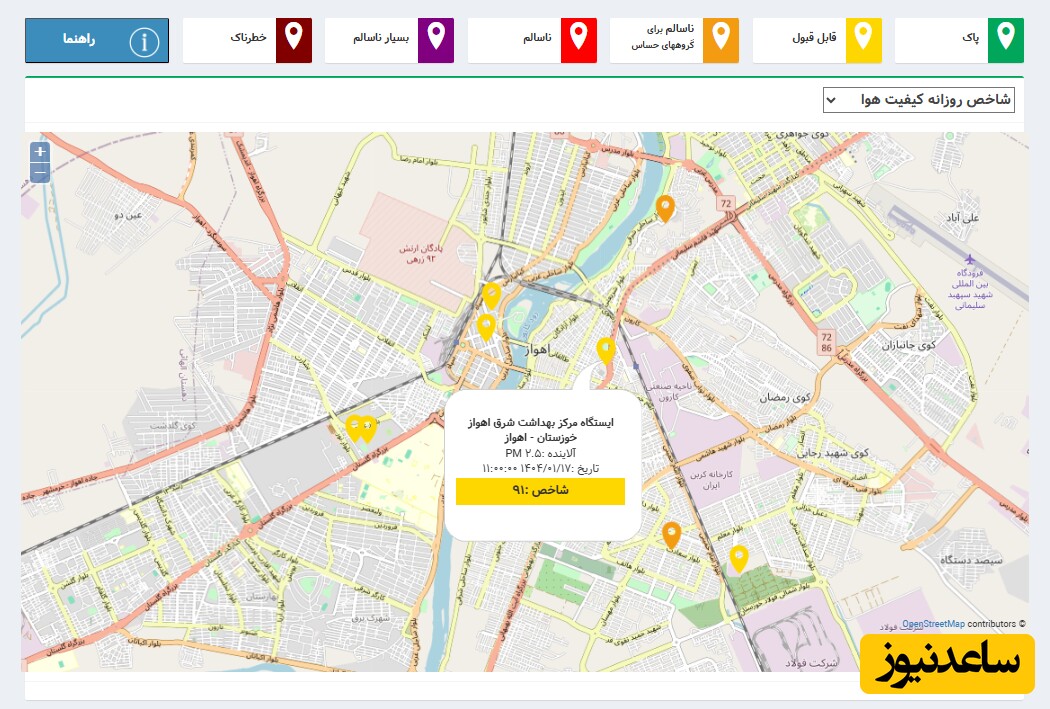Click the red pin icon for ناسالم
Screen dimensions: 1050x709
pos(579,40)
